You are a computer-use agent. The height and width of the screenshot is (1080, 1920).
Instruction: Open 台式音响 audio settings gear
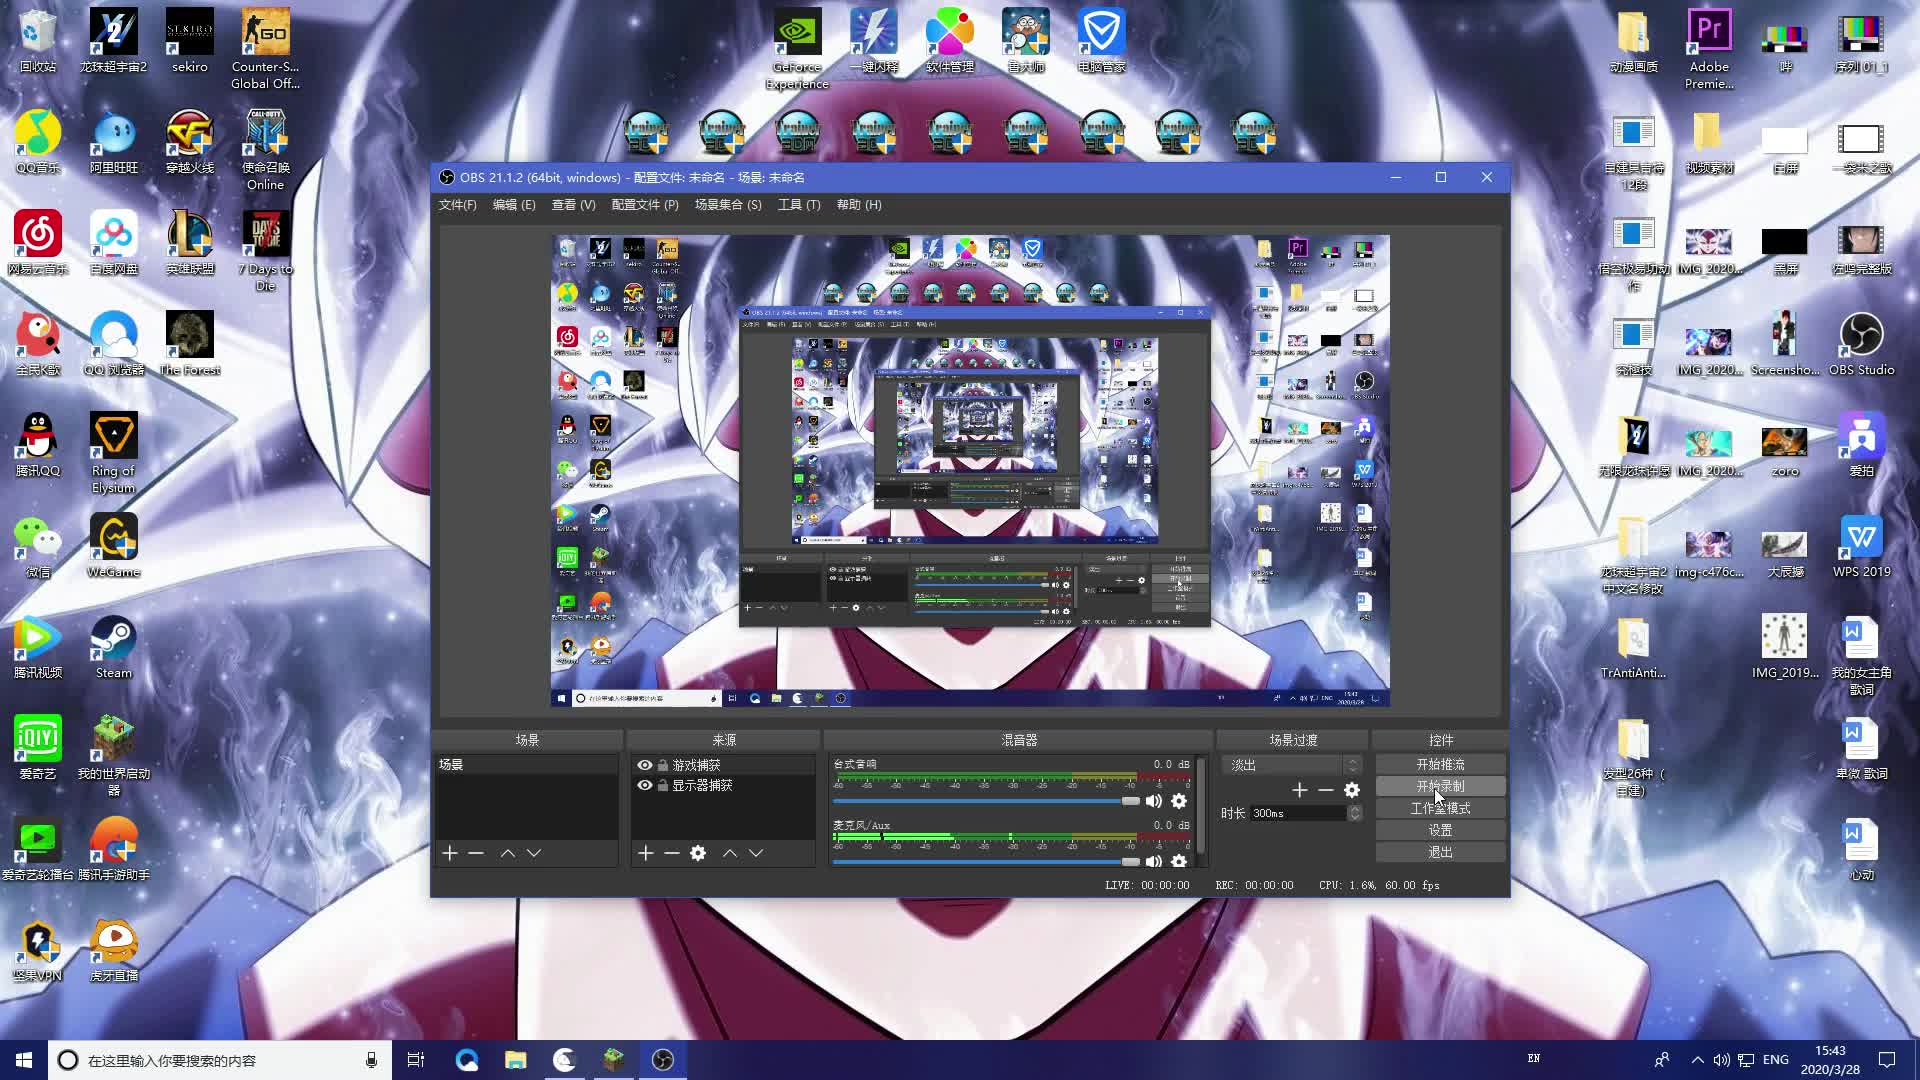tap(1179, 801)
